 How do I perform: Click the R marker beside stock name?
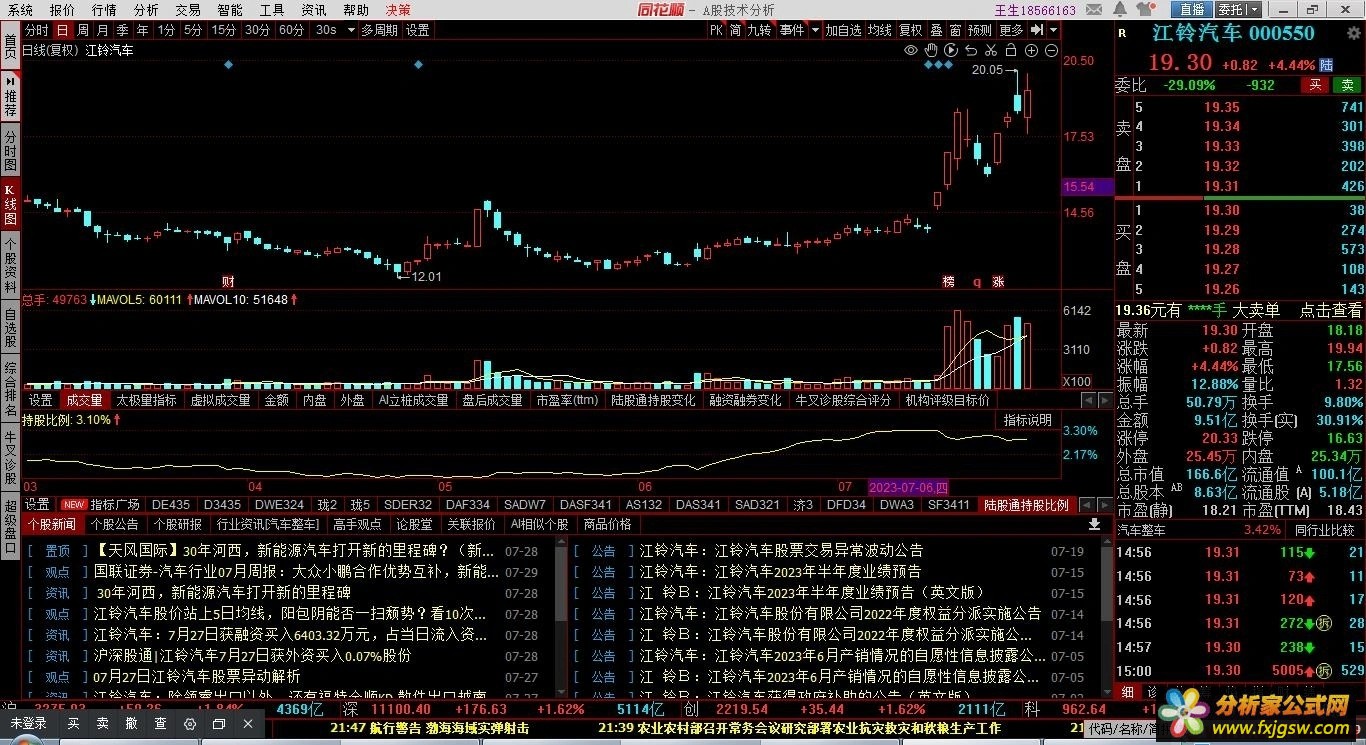1122,33
